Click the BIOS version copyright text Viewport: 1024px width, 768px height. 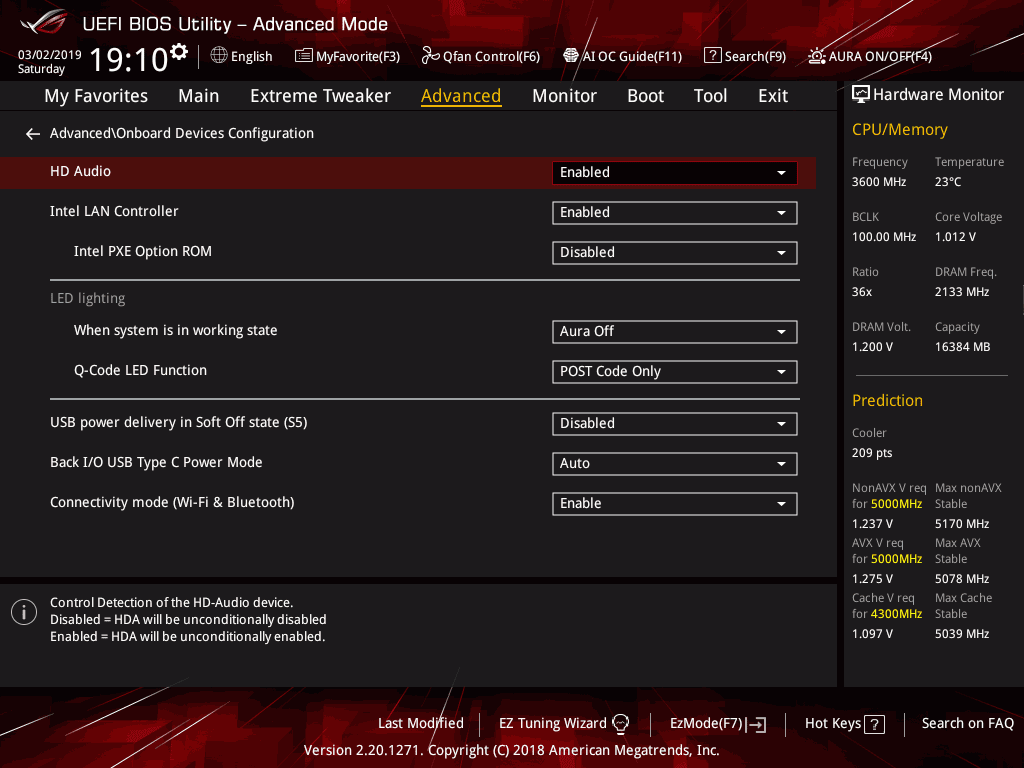[511, 750]
